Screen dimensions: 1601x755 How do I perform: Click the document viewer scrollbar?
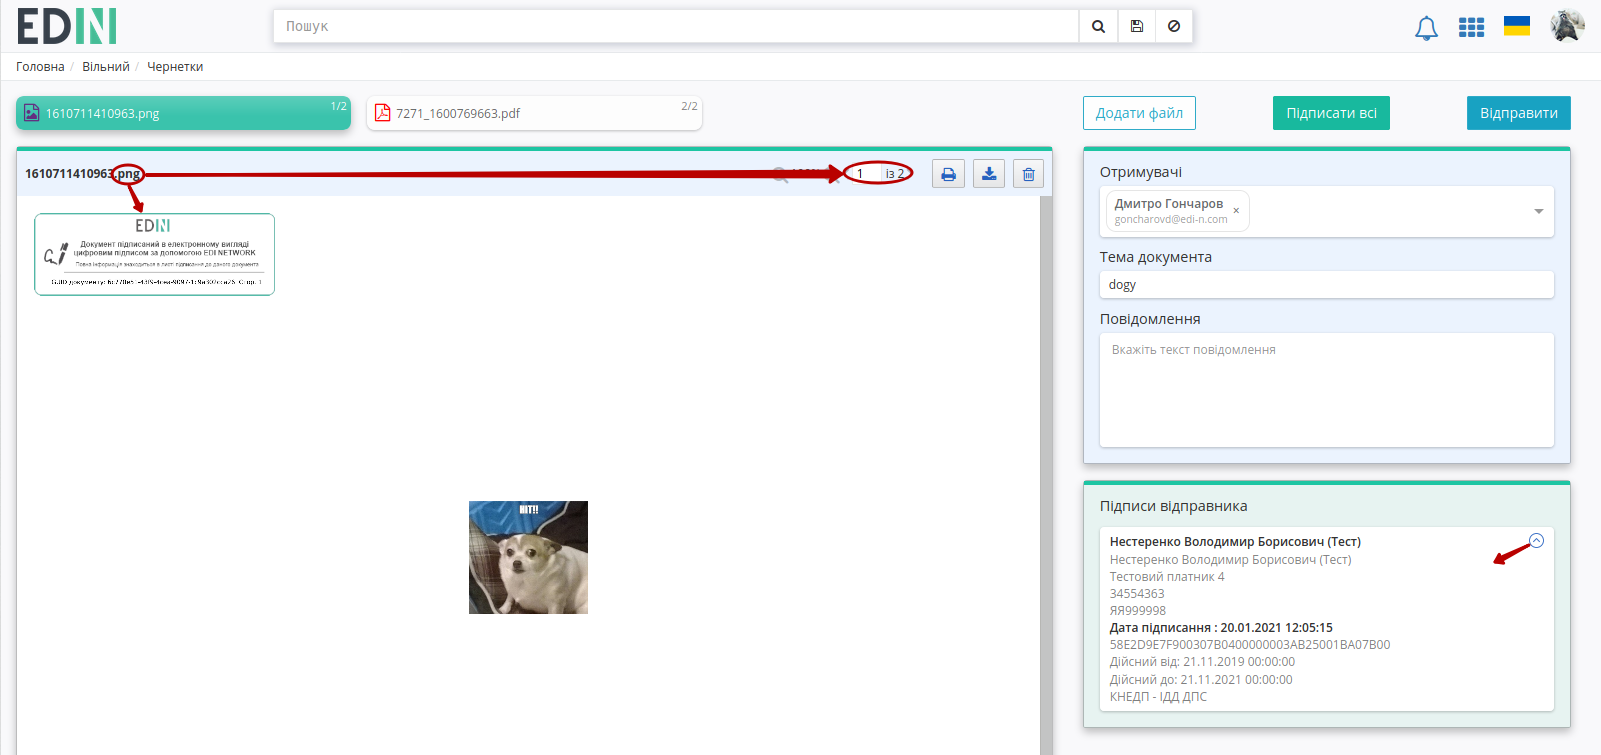coord(1046,475)
